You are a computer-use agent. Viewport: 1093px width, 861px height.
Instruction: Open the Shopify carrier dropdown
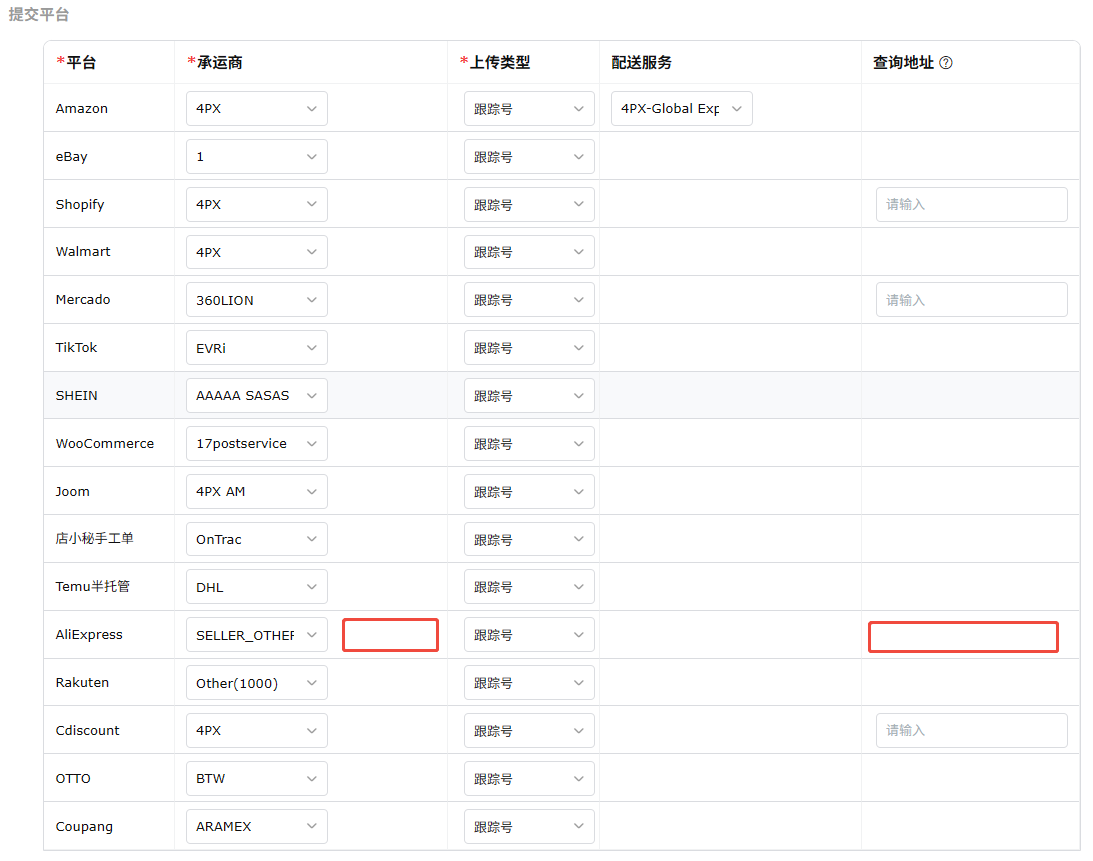tap(257, 204)
